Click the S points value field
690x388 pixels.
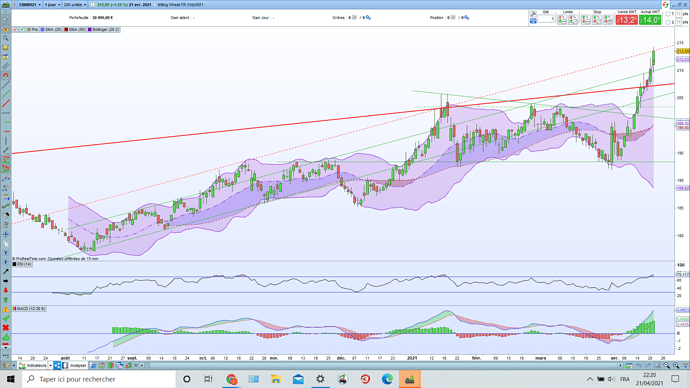(679, 22)
